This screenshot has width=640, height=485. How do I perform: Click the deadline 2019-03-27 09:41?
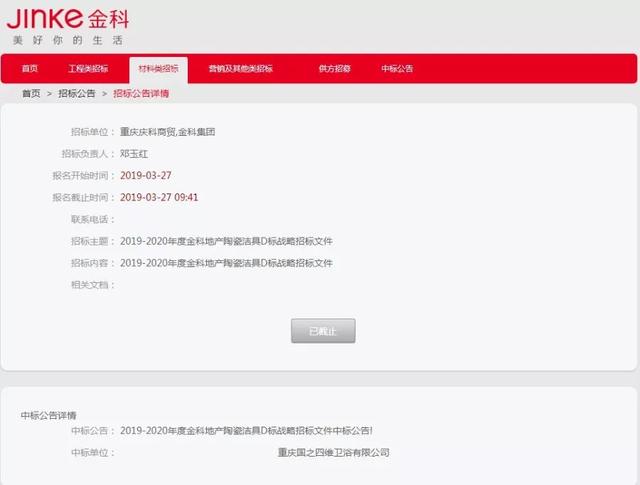click(159, 198)
